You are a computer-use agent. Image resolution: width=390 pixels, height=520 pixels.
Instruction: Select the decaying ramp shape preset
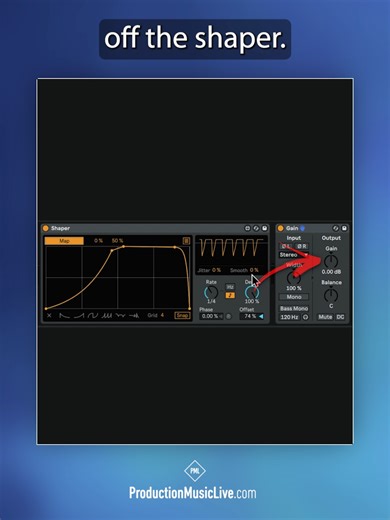[64, 315]
